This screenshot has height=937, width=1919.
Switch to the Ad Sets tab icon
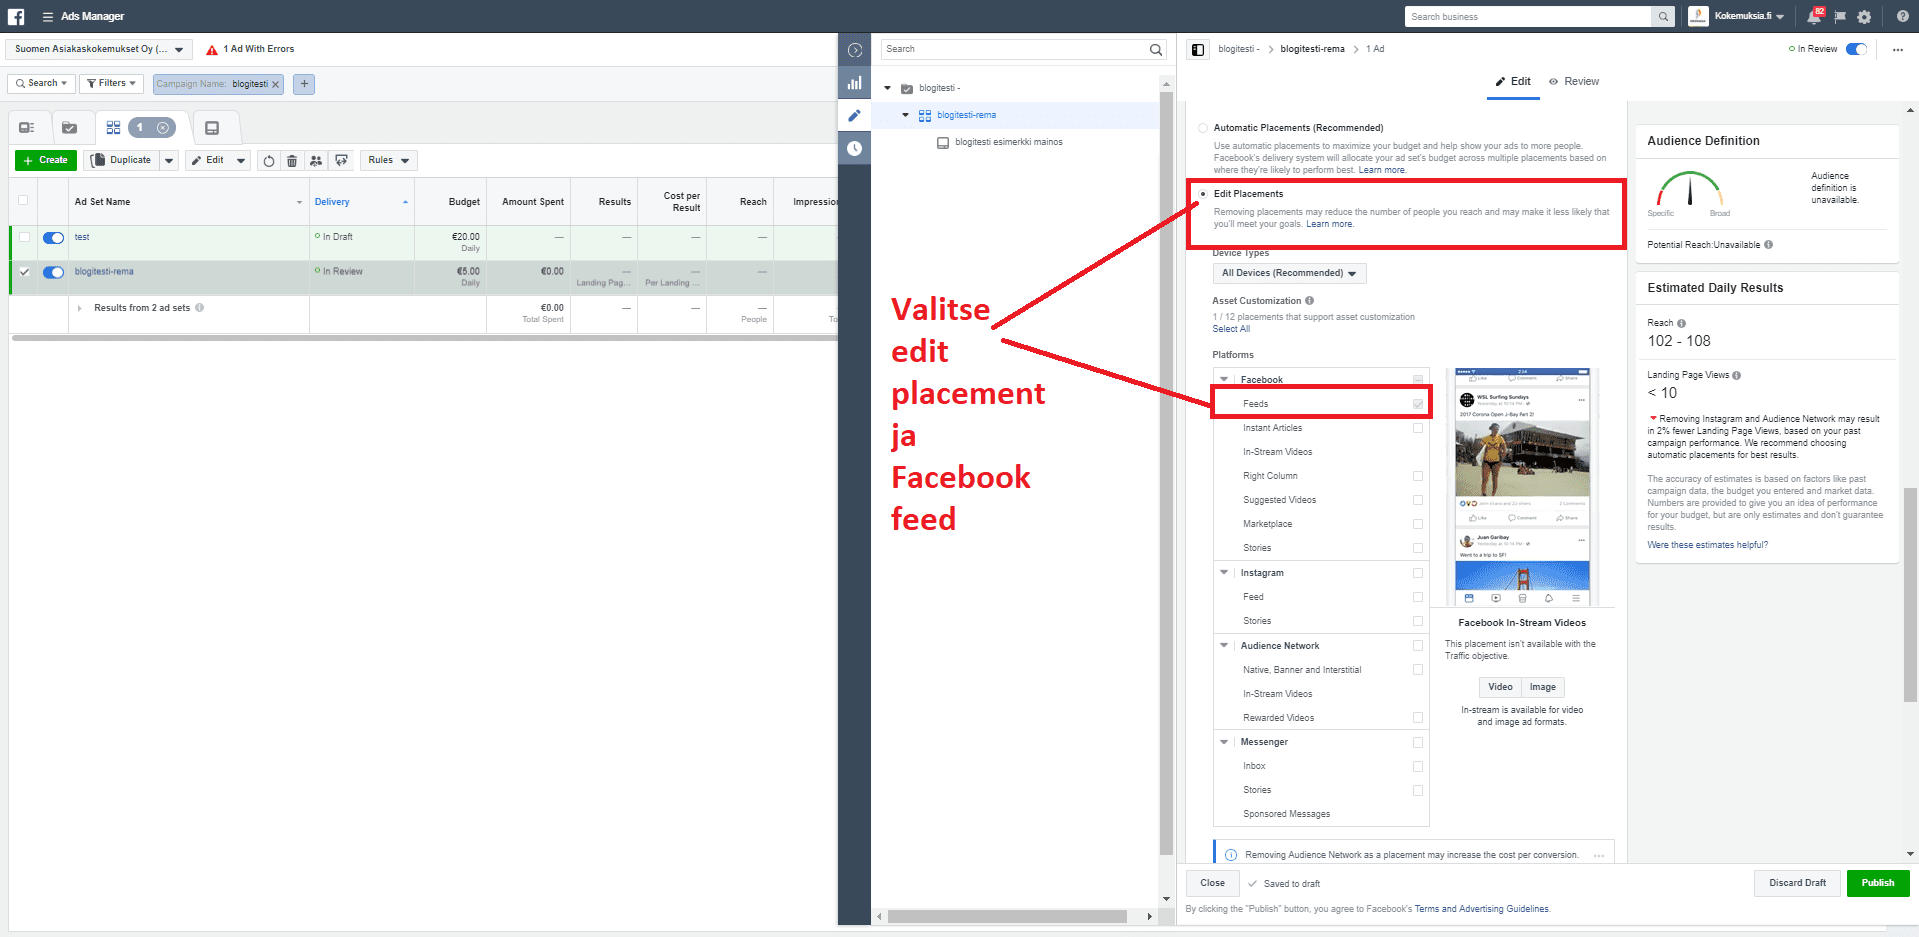point(113,128)
